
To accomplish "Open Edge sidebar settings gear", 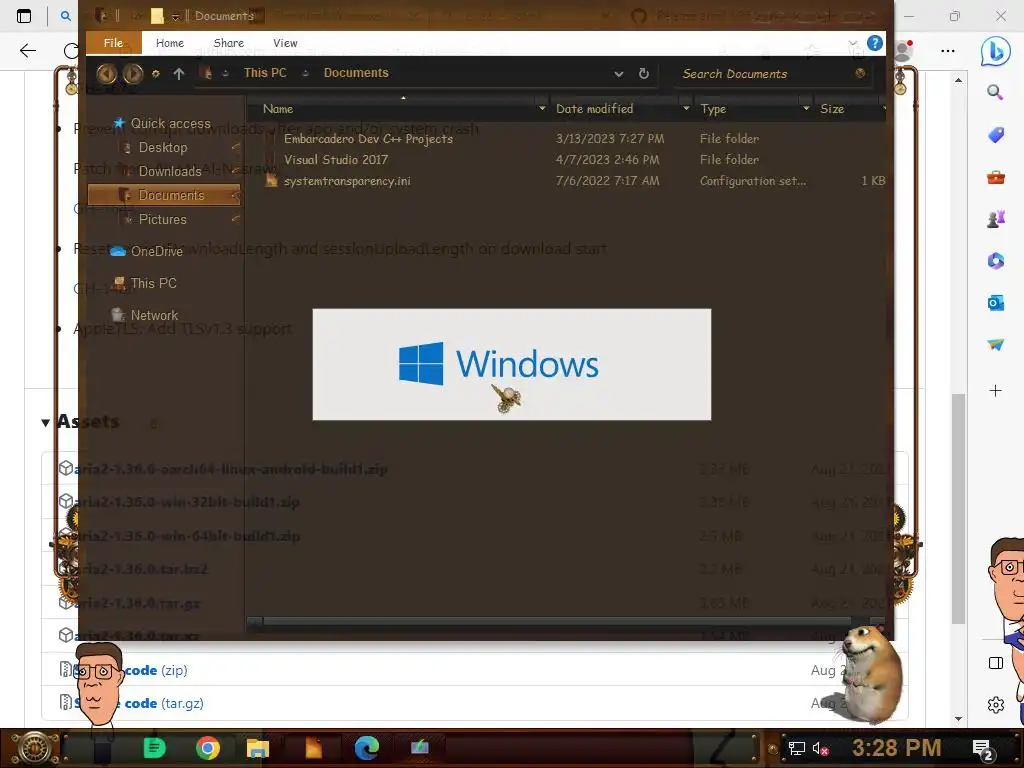I will pyautogui.click(x=995, y=705).
